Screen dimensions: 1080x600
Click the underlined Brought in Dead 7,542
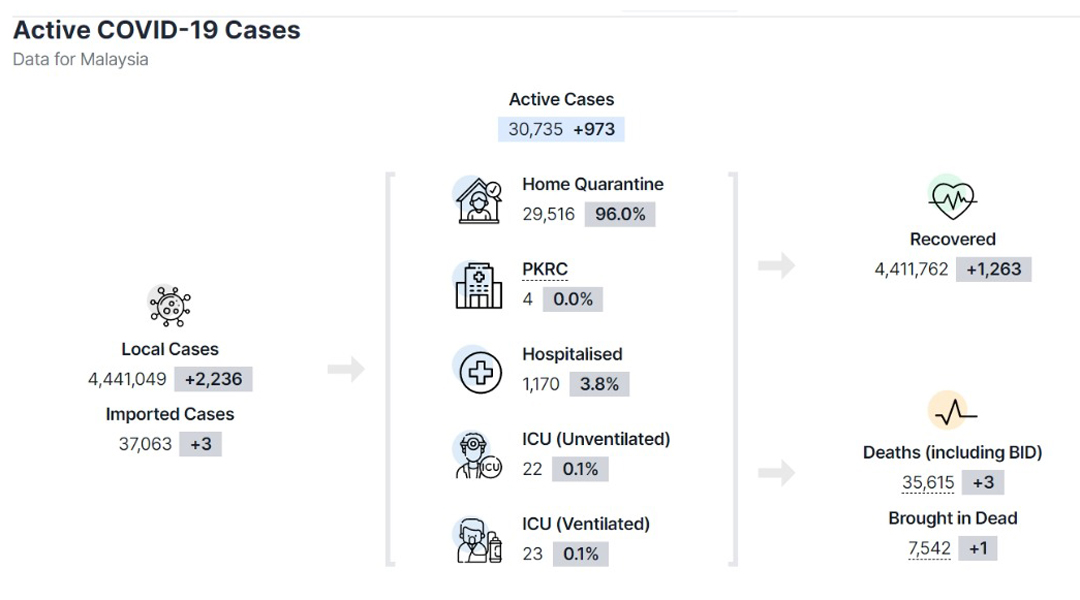(x=929, y=549)
